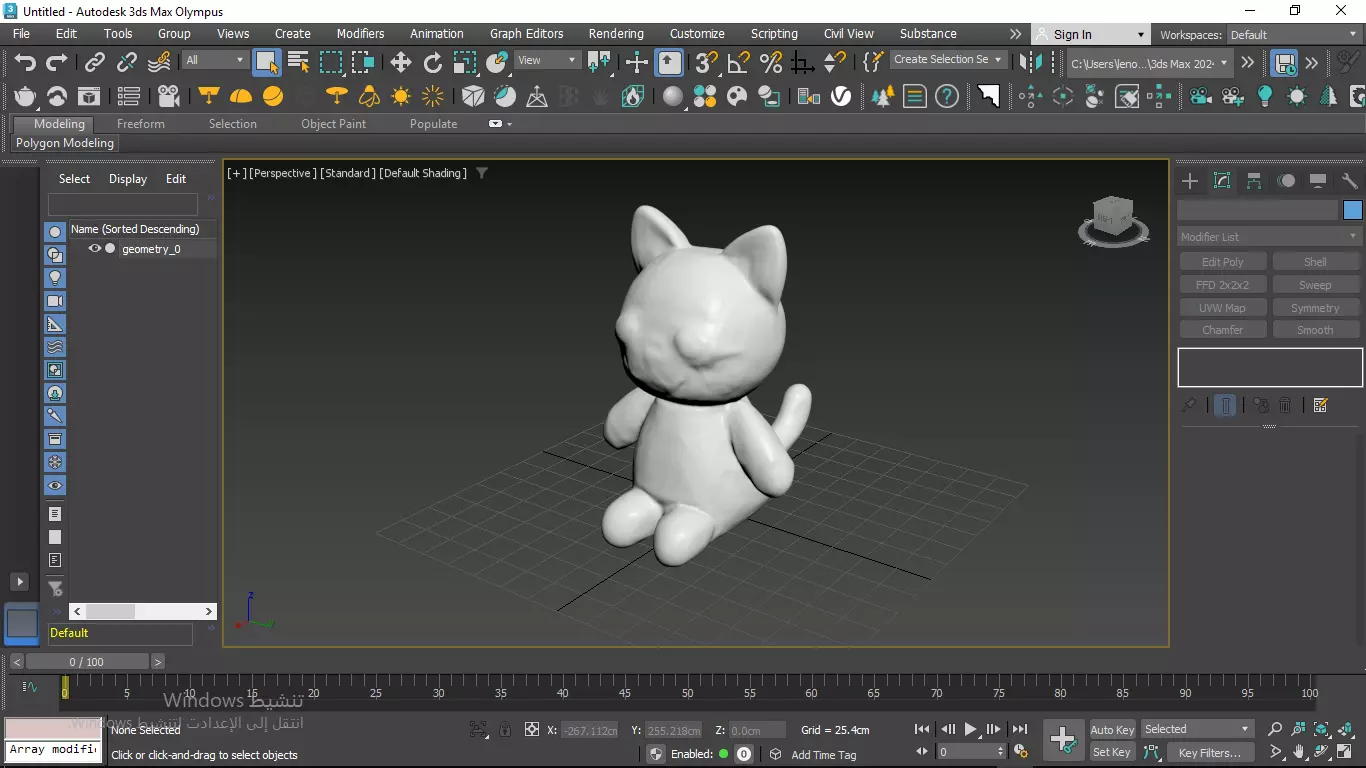
Task: Open the Modifiers menu
Action: point(360,34)
